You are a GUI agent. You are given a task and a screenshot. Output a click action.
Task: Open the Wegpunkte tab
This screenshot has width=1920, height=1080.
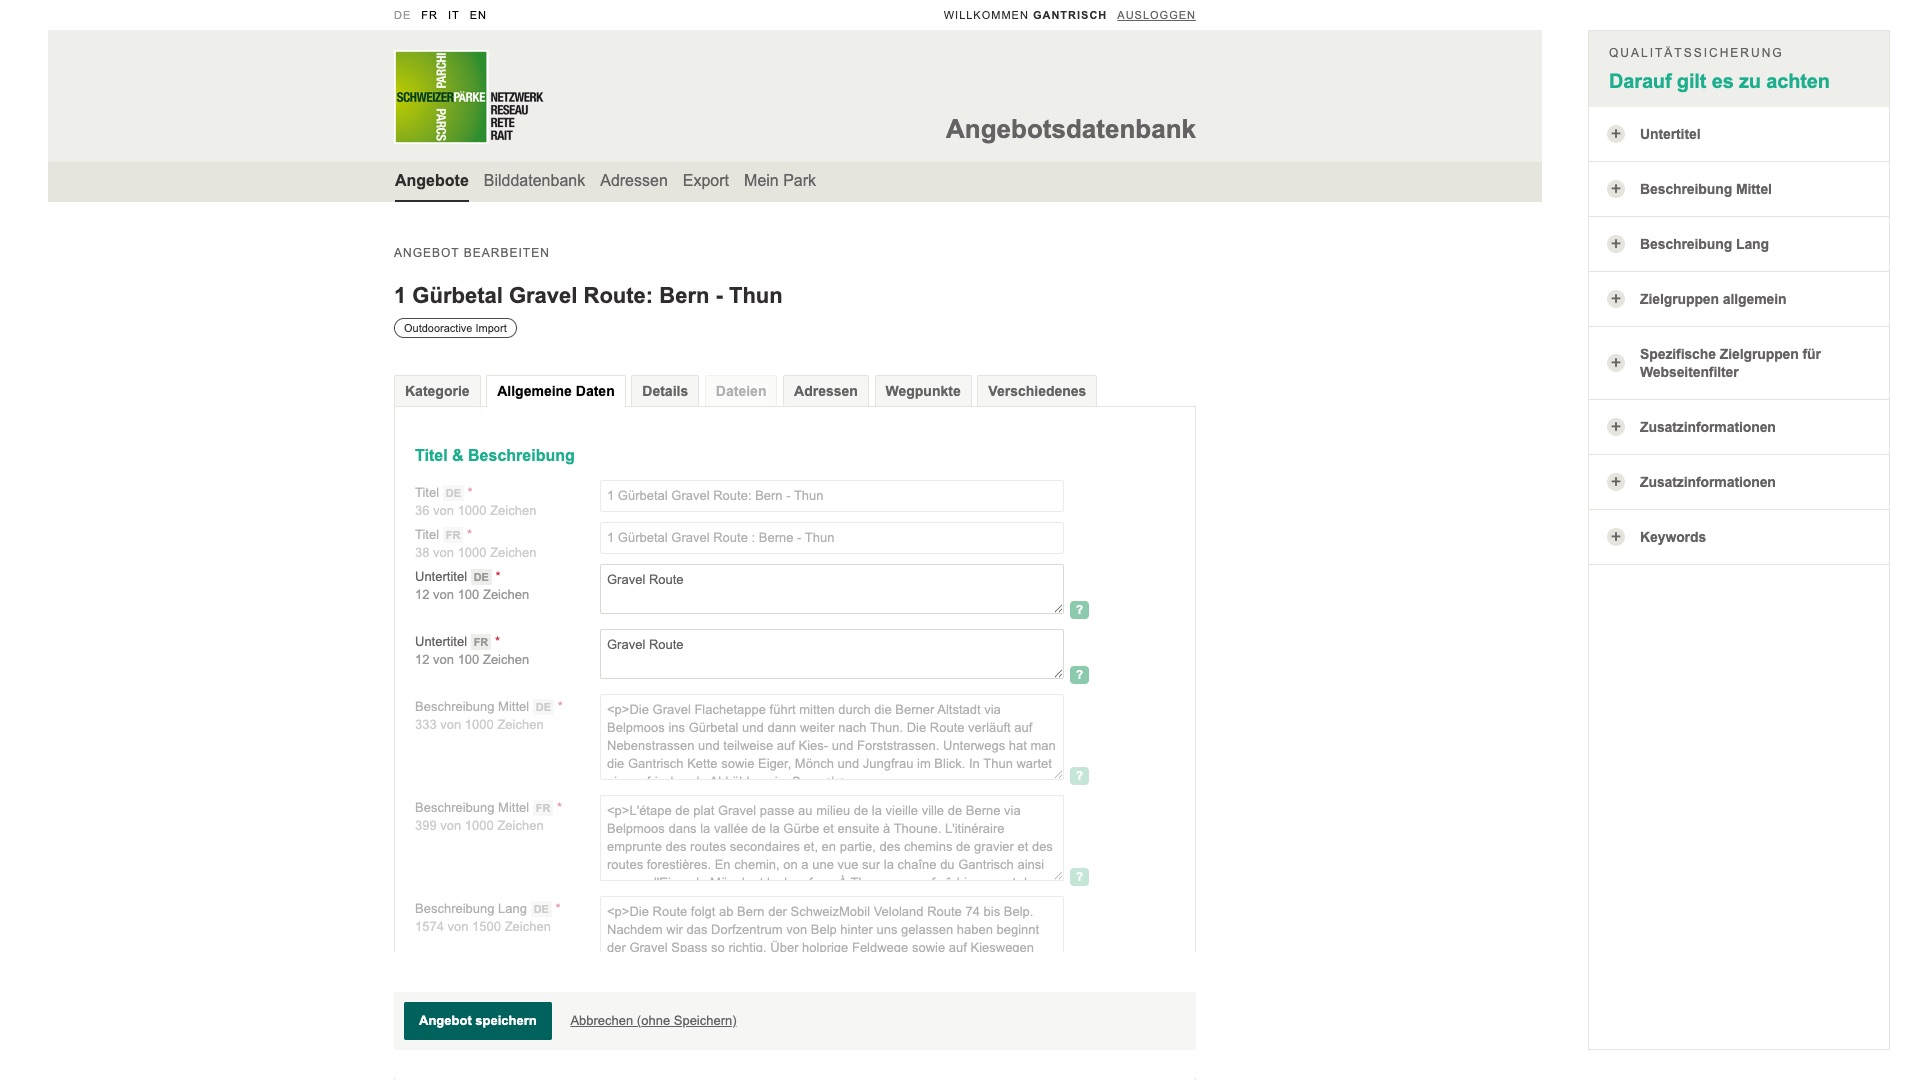pos(922,391)
